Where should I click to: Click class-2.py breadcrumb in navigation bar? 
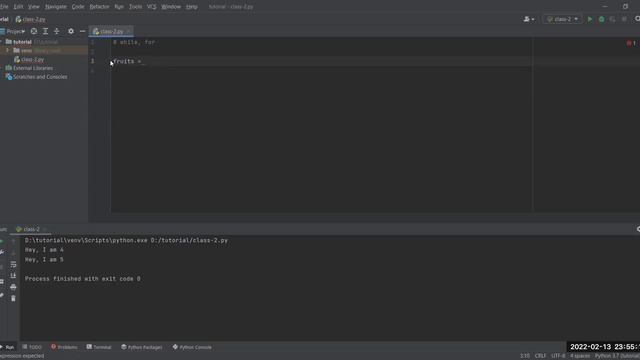[x=31, y=19]
